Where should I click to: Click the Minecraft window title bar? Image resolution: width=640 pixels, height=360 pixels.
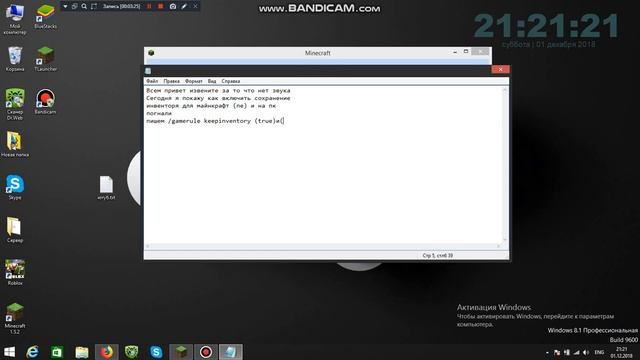[x=318, y=53]
